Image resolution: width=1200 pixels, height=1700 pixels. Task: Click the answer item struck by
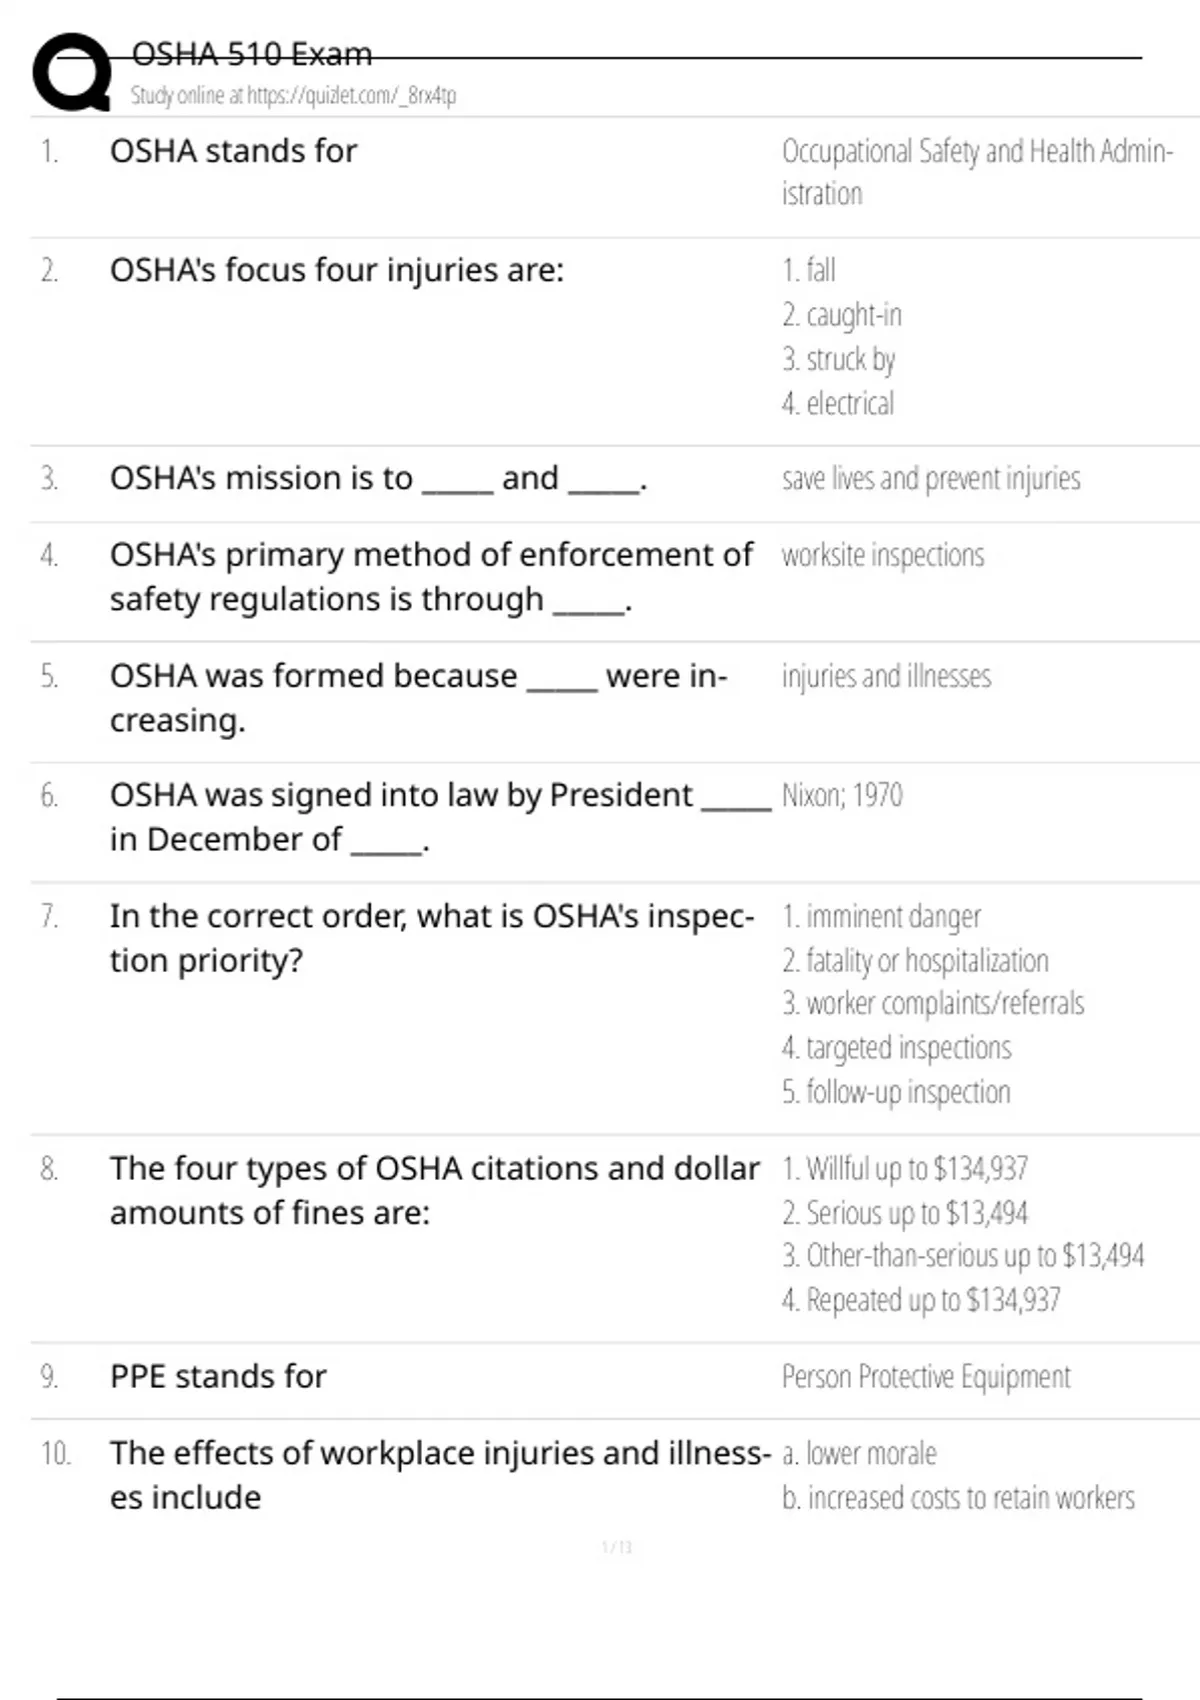coord(838,359)
